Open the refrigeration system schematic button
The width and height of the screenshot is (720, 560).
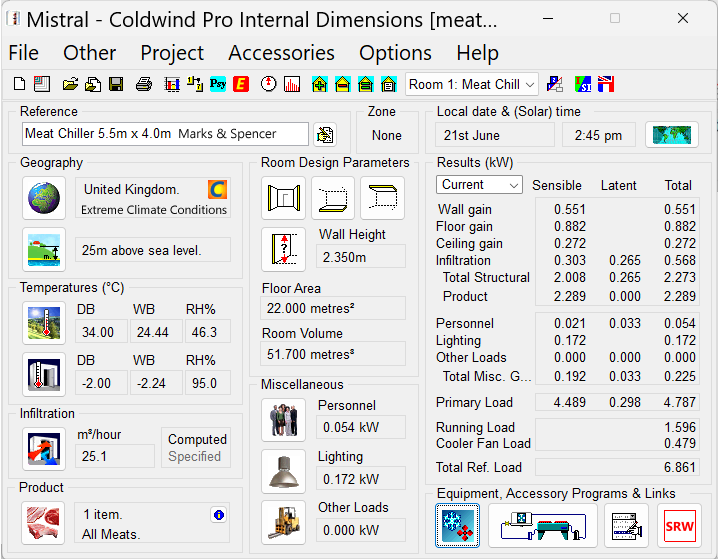tap(543, 526)
